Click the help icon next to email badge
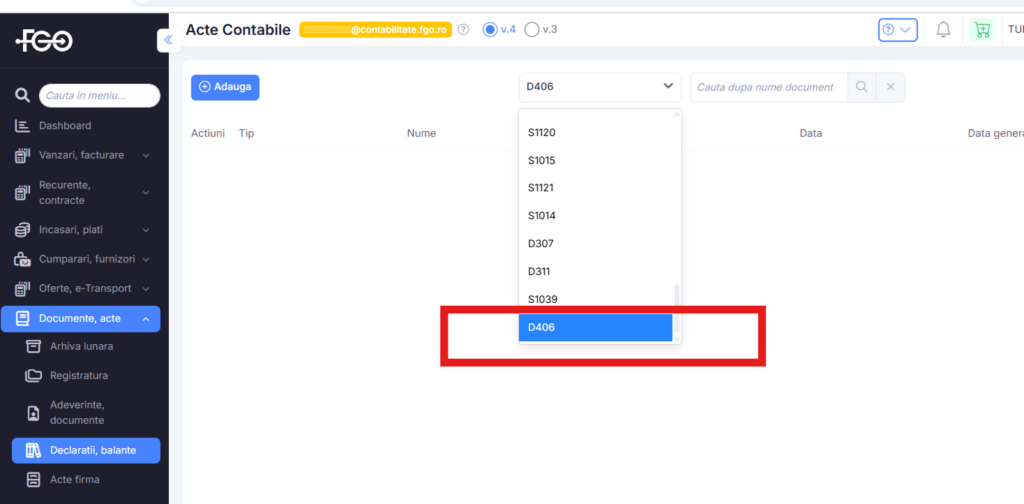1024x504 pixels. pyautogui.click(x=463, y=30)
